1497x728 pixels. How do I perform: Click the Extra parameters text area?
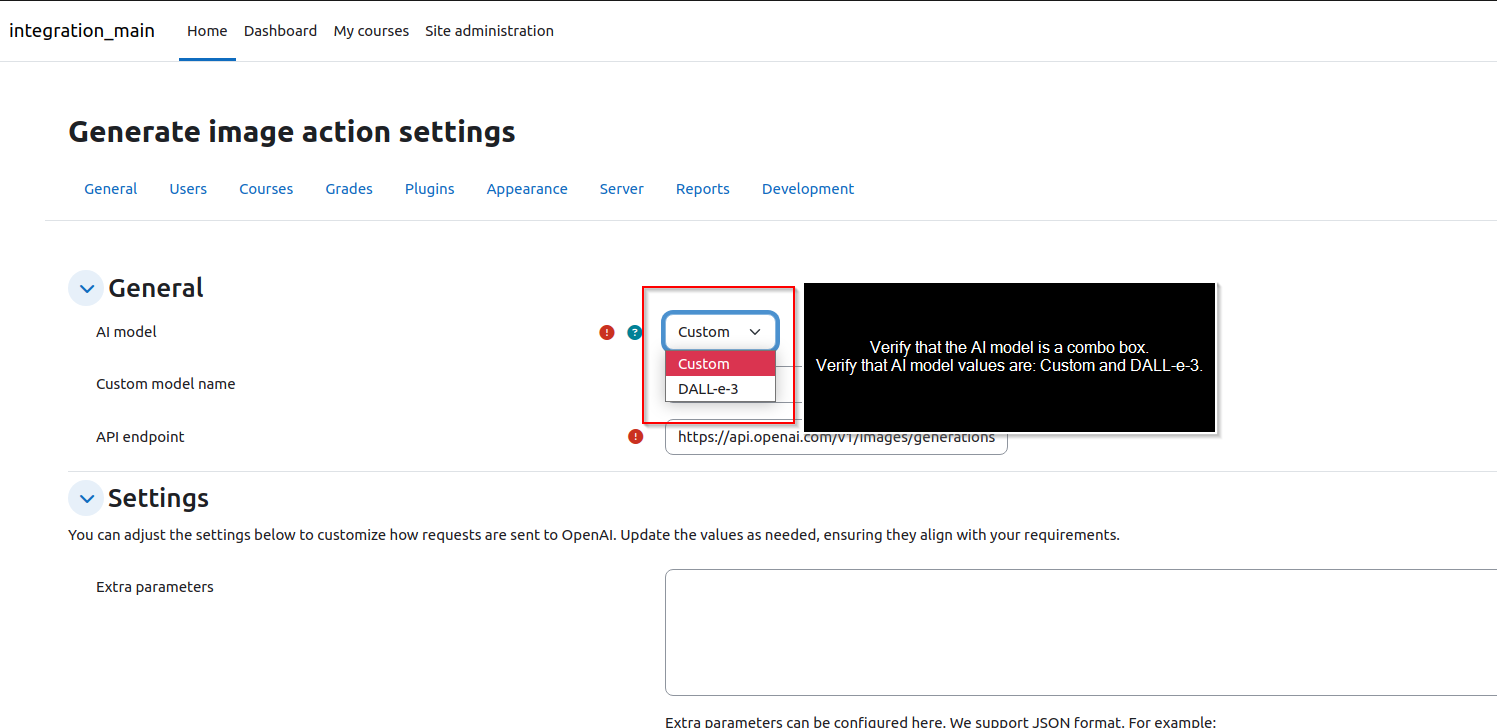1081,633
